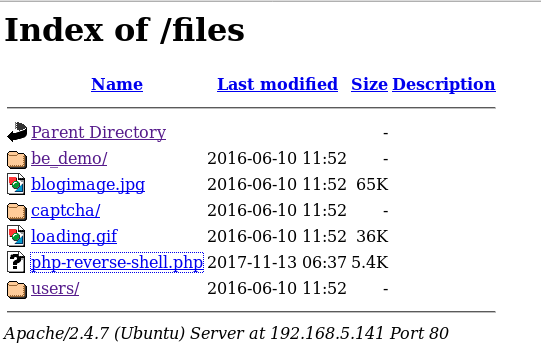Sort listing by Name column

117,84
